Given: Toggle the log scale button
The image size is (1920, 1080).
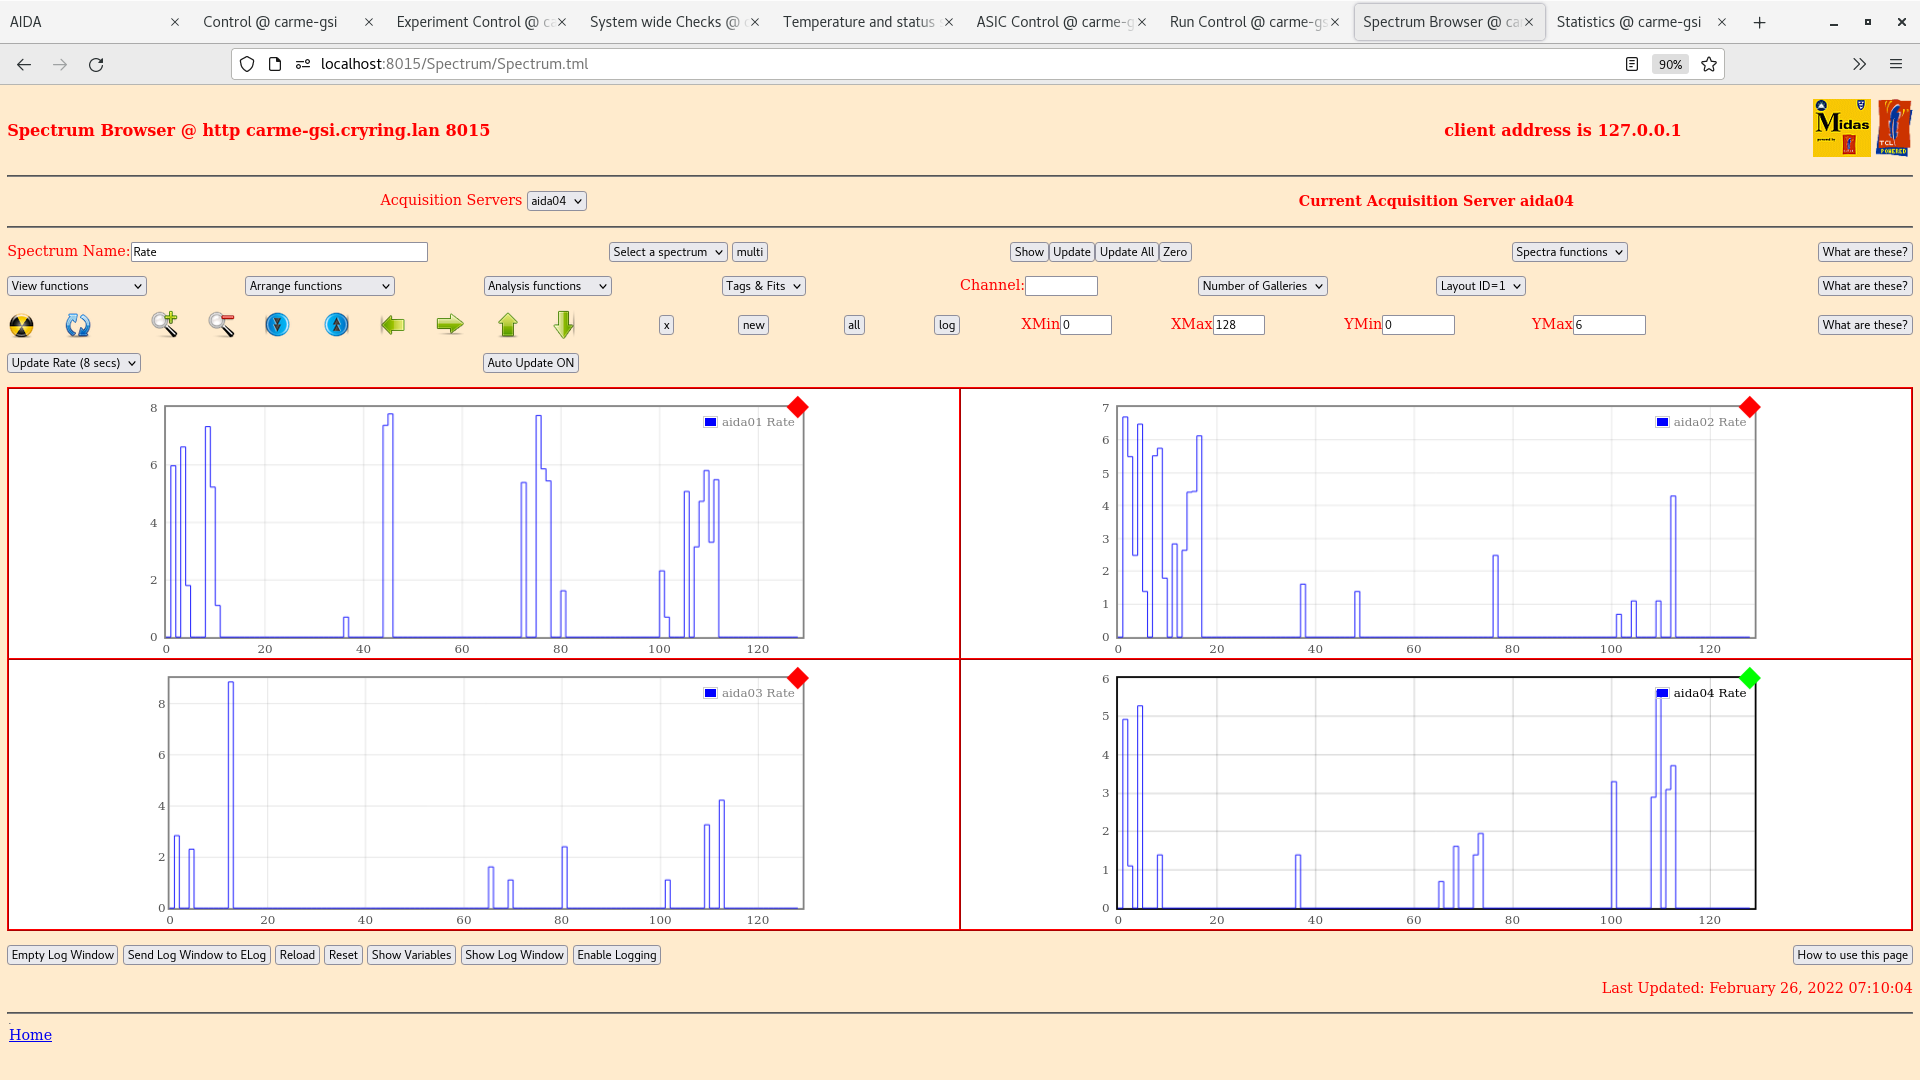Looking at the screenshot, I should click(x=947, y=325).
